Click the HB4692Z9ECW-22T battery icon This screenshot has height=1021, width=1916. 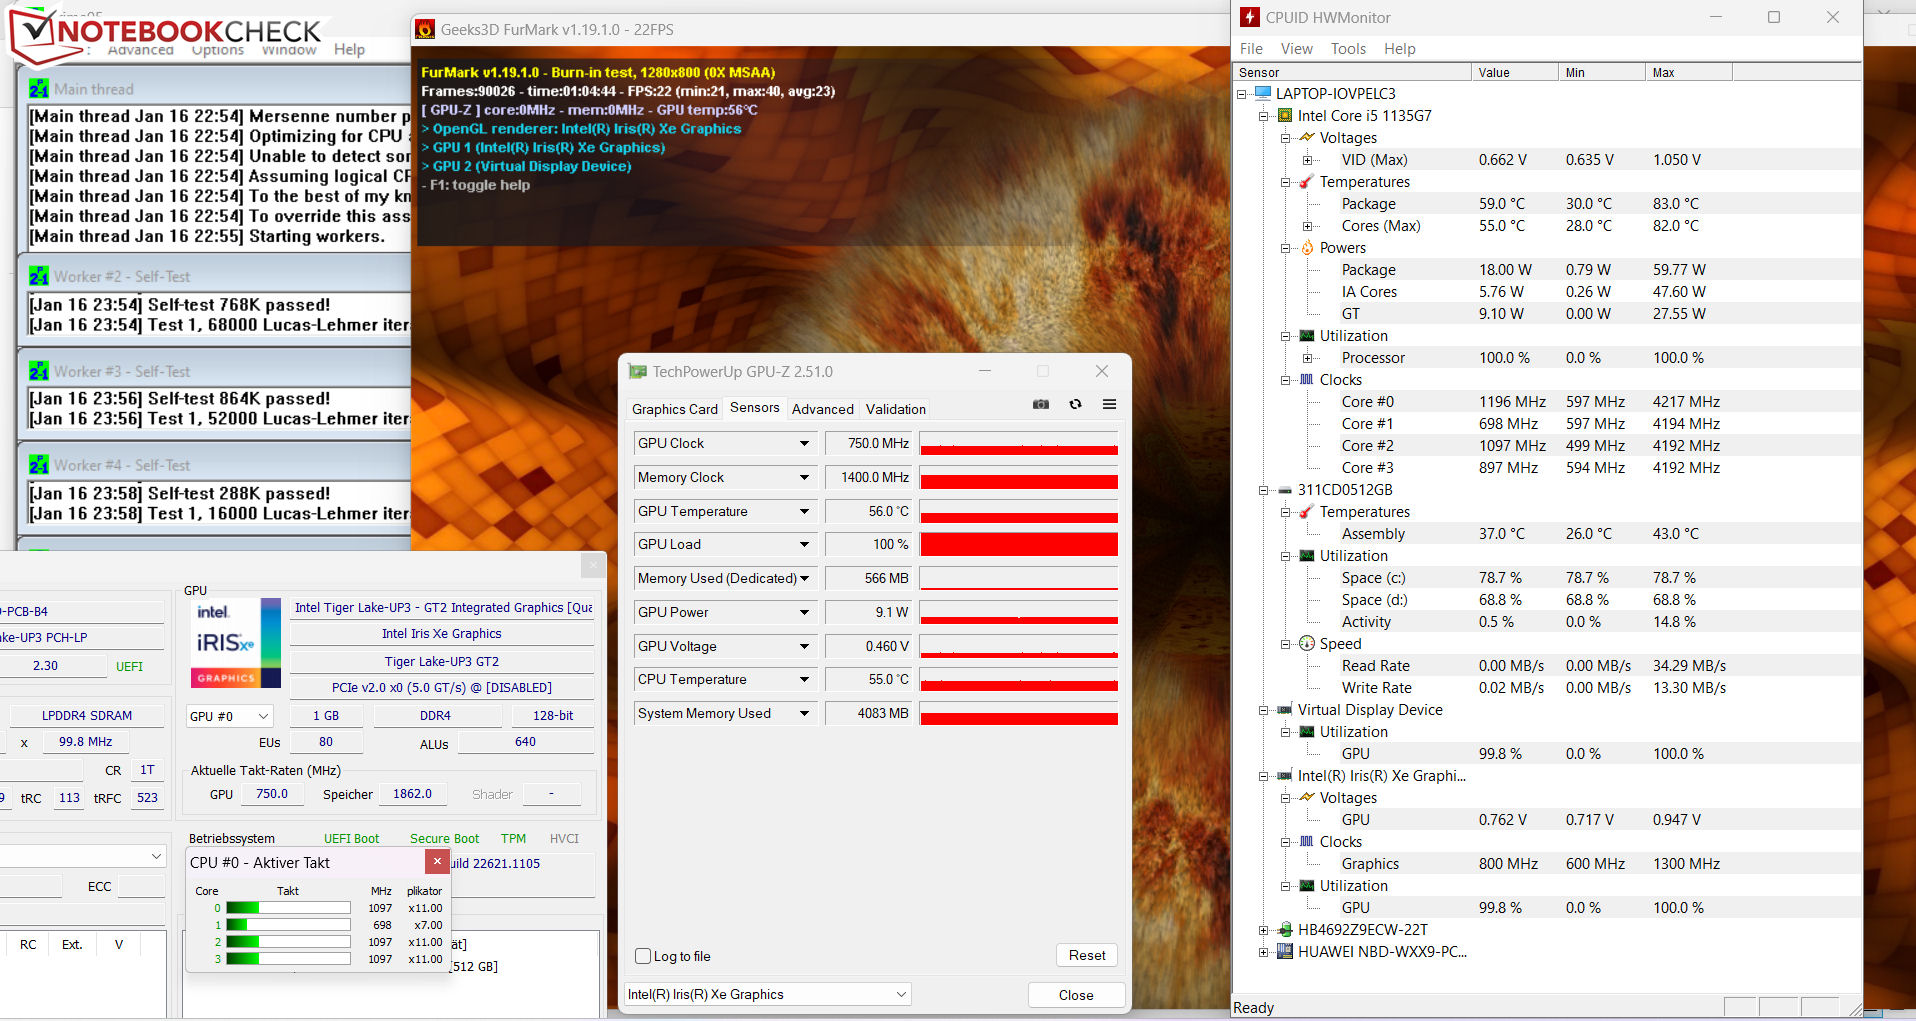tap(1285, 929)
